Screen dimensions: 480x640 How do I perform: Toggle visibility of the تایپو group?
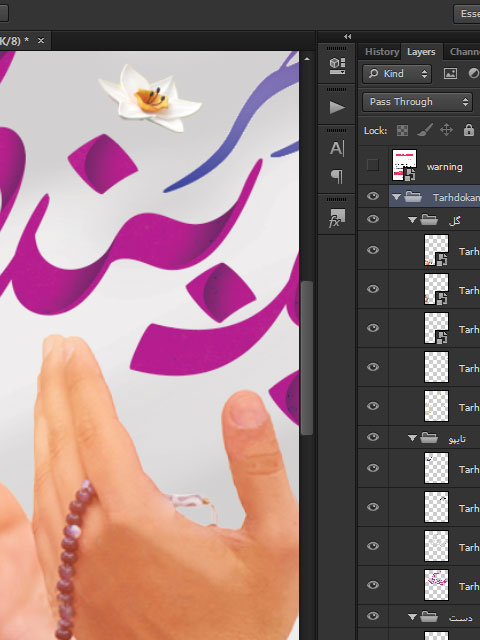click(x=372, y=437)
